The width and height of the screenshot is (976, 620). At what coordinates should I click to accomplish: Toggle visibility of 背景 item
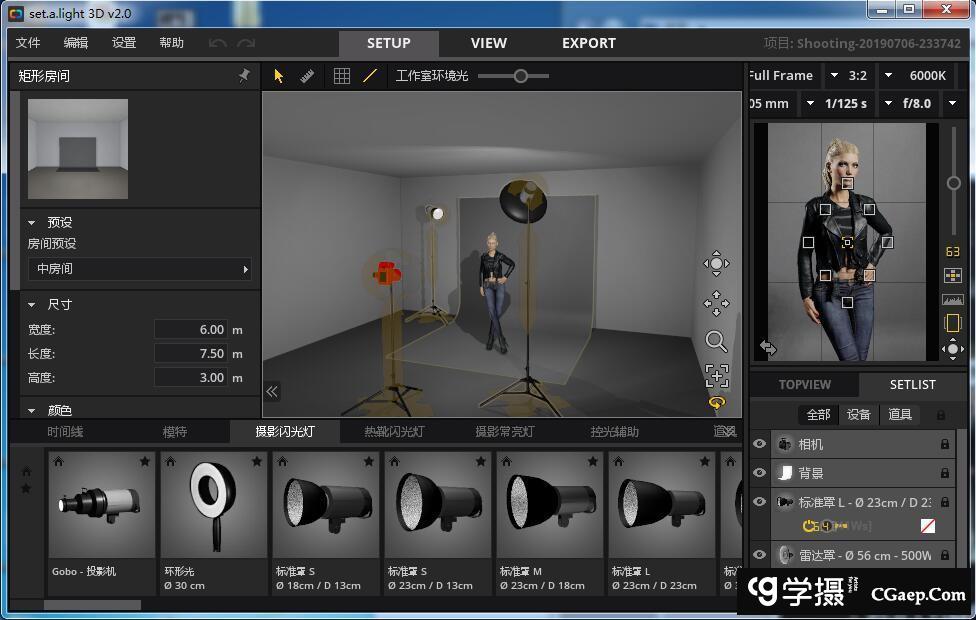coord(760,473)
